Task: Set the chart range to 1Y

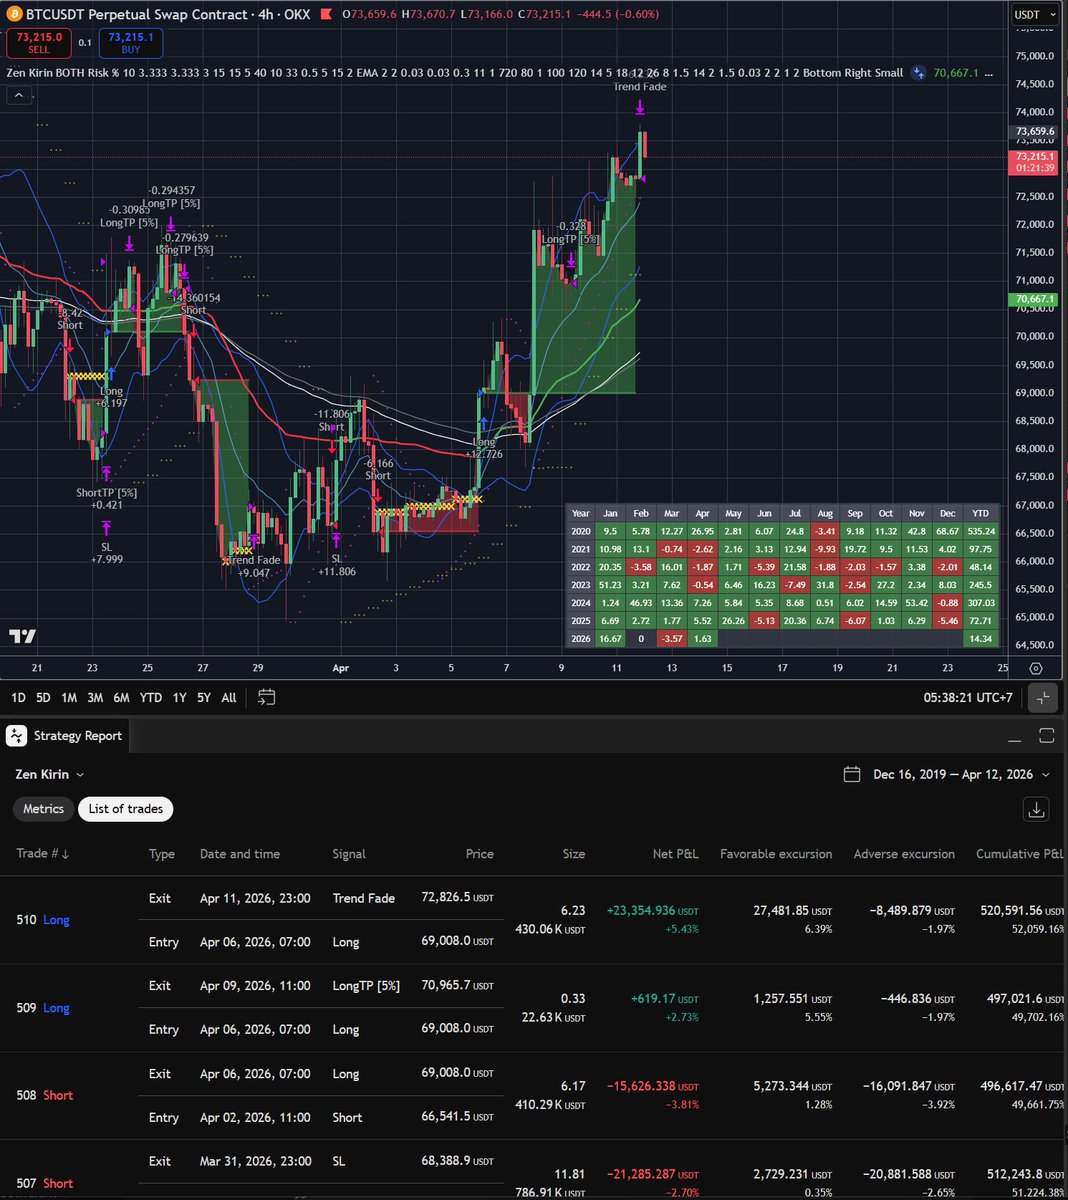Action: [x=179, y=698]
